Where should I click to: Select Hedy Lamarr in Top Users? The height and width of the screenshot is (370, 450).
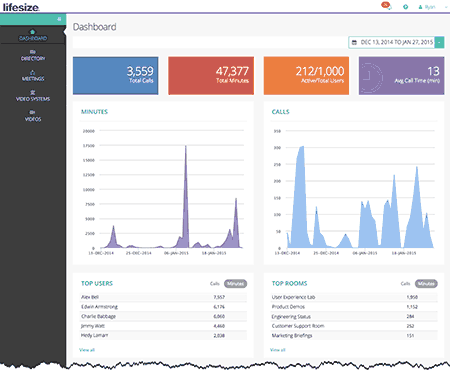(x=163, y=335)
